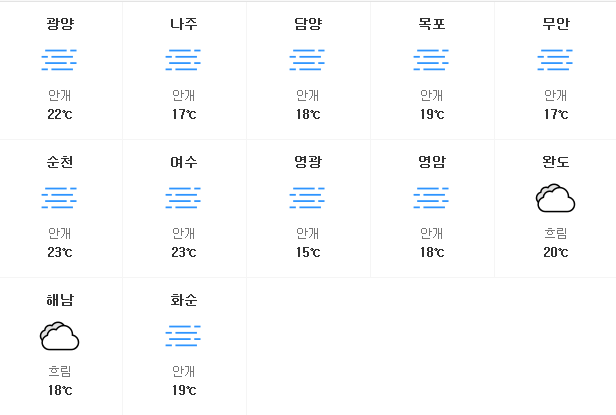Select the fog icon under 무안
The image size is (616, 415).
[555, 60]
